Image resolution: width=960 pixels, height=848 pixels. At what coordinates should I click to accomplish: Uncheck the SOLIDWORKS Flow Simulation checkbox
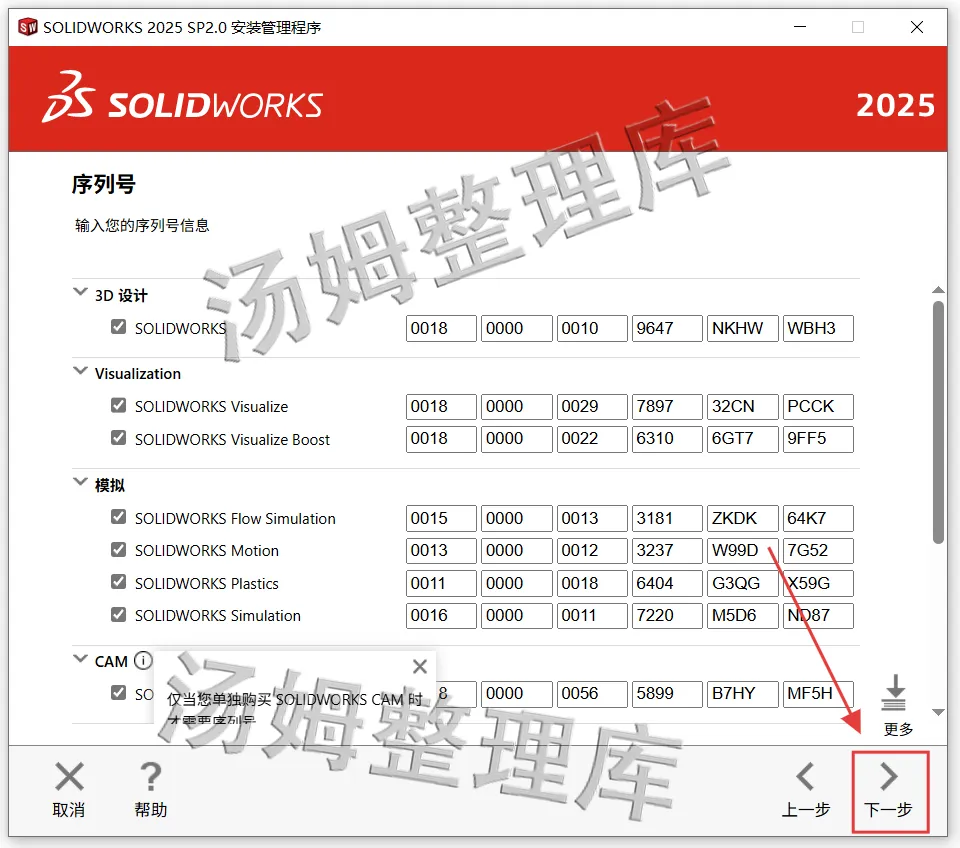click(x=118, y=517)
